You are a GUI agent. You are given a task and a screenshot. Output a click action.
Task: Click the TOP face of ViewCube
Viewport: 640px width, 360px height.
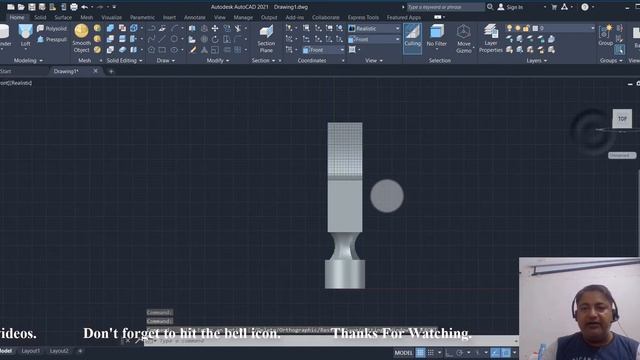(x=622, y=119)
